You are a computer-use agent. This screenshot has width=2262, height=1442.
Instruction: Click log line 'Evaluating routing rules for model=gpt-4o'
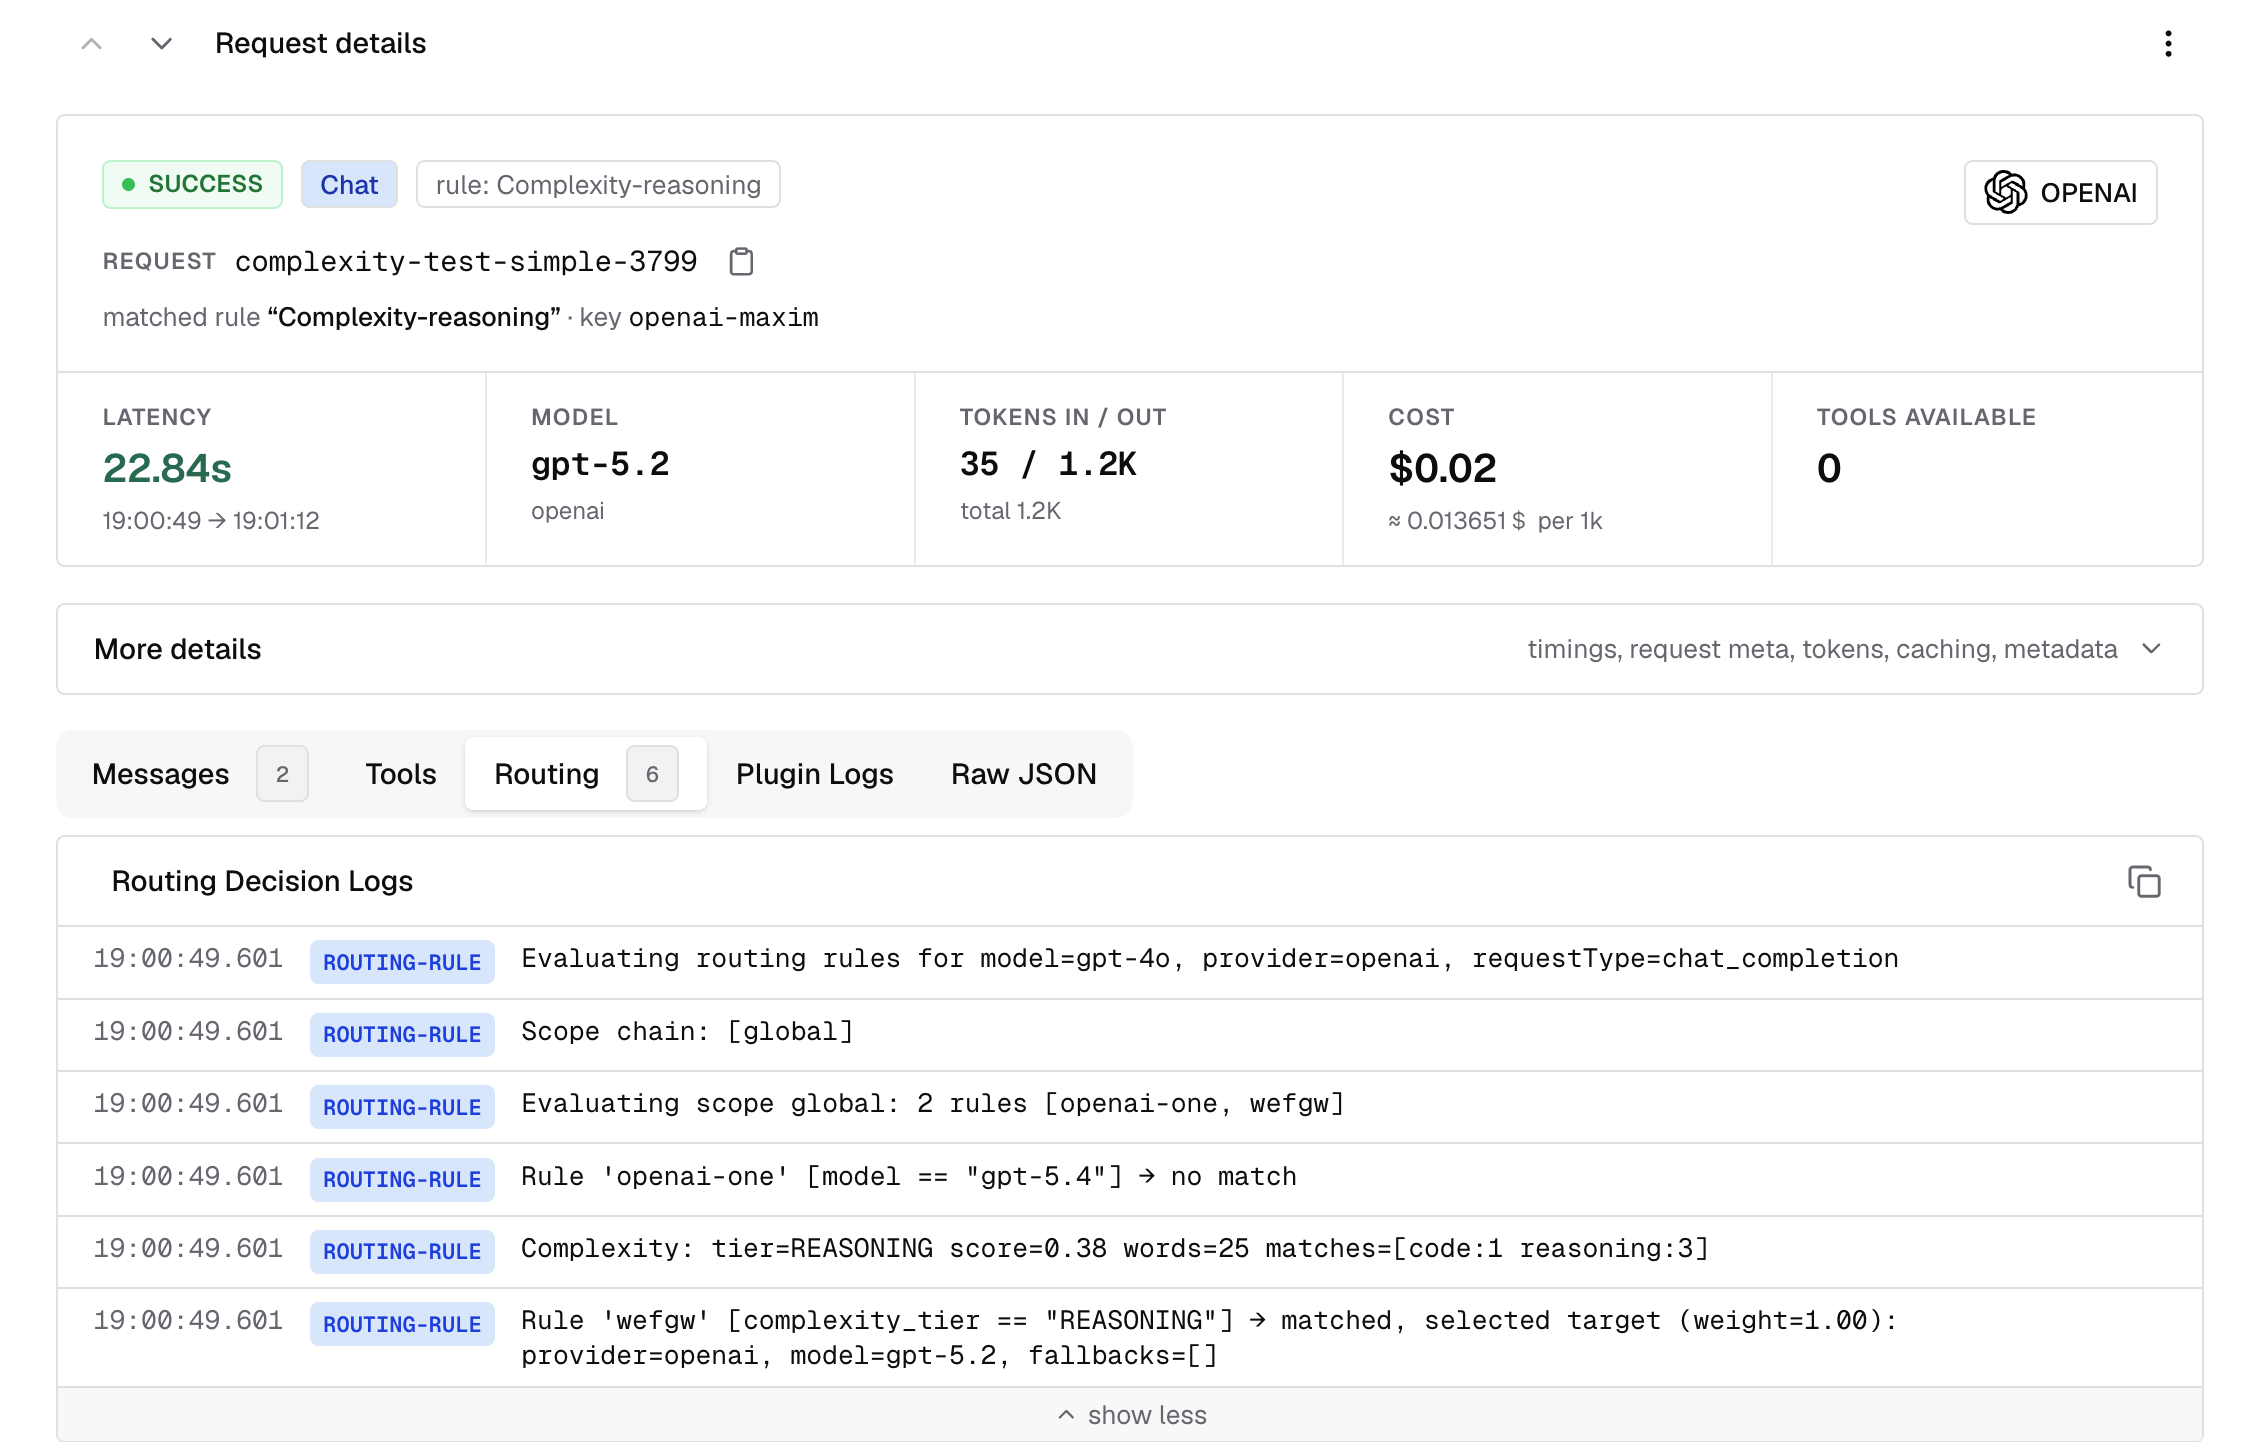[1209, 959]
